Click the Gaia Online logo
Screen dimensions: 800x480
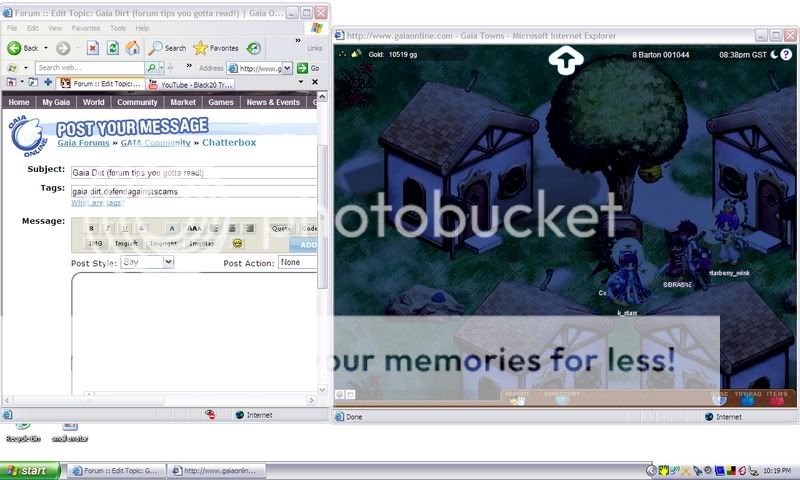(28, 136)
